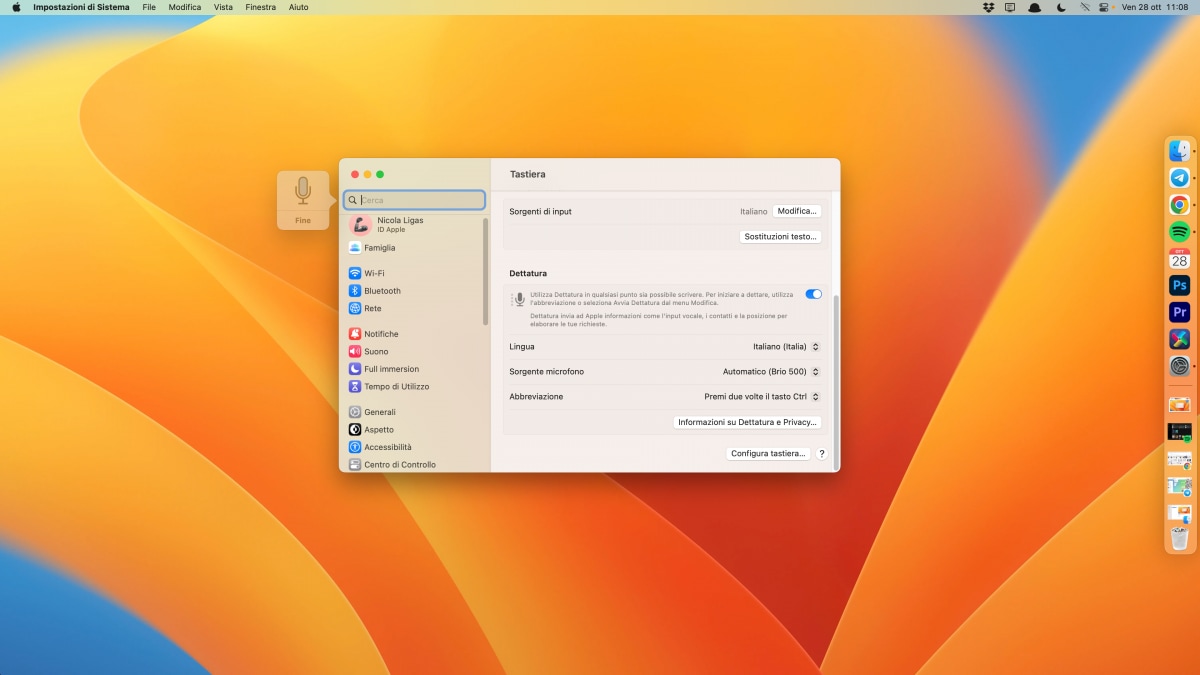Select Tempo di Utilizzo hourglass icon
The image size is (1200, 675).
[x=355, y=387]
